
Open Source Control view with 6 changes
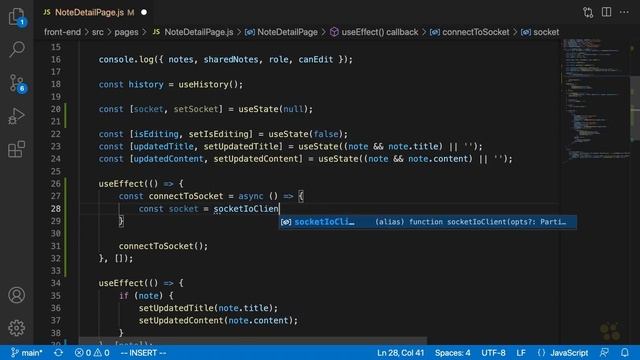click(x=17, y=83)
